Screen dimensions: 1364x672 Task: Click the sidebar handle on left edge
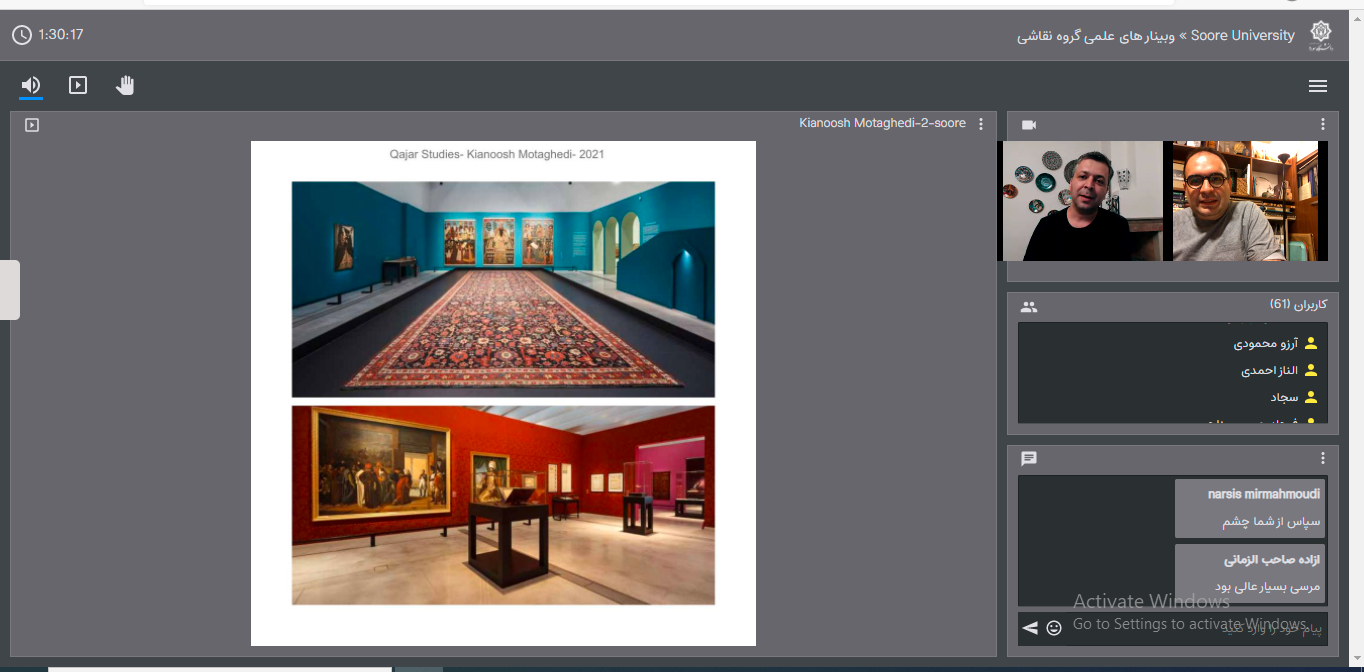[x=9, y=290]
